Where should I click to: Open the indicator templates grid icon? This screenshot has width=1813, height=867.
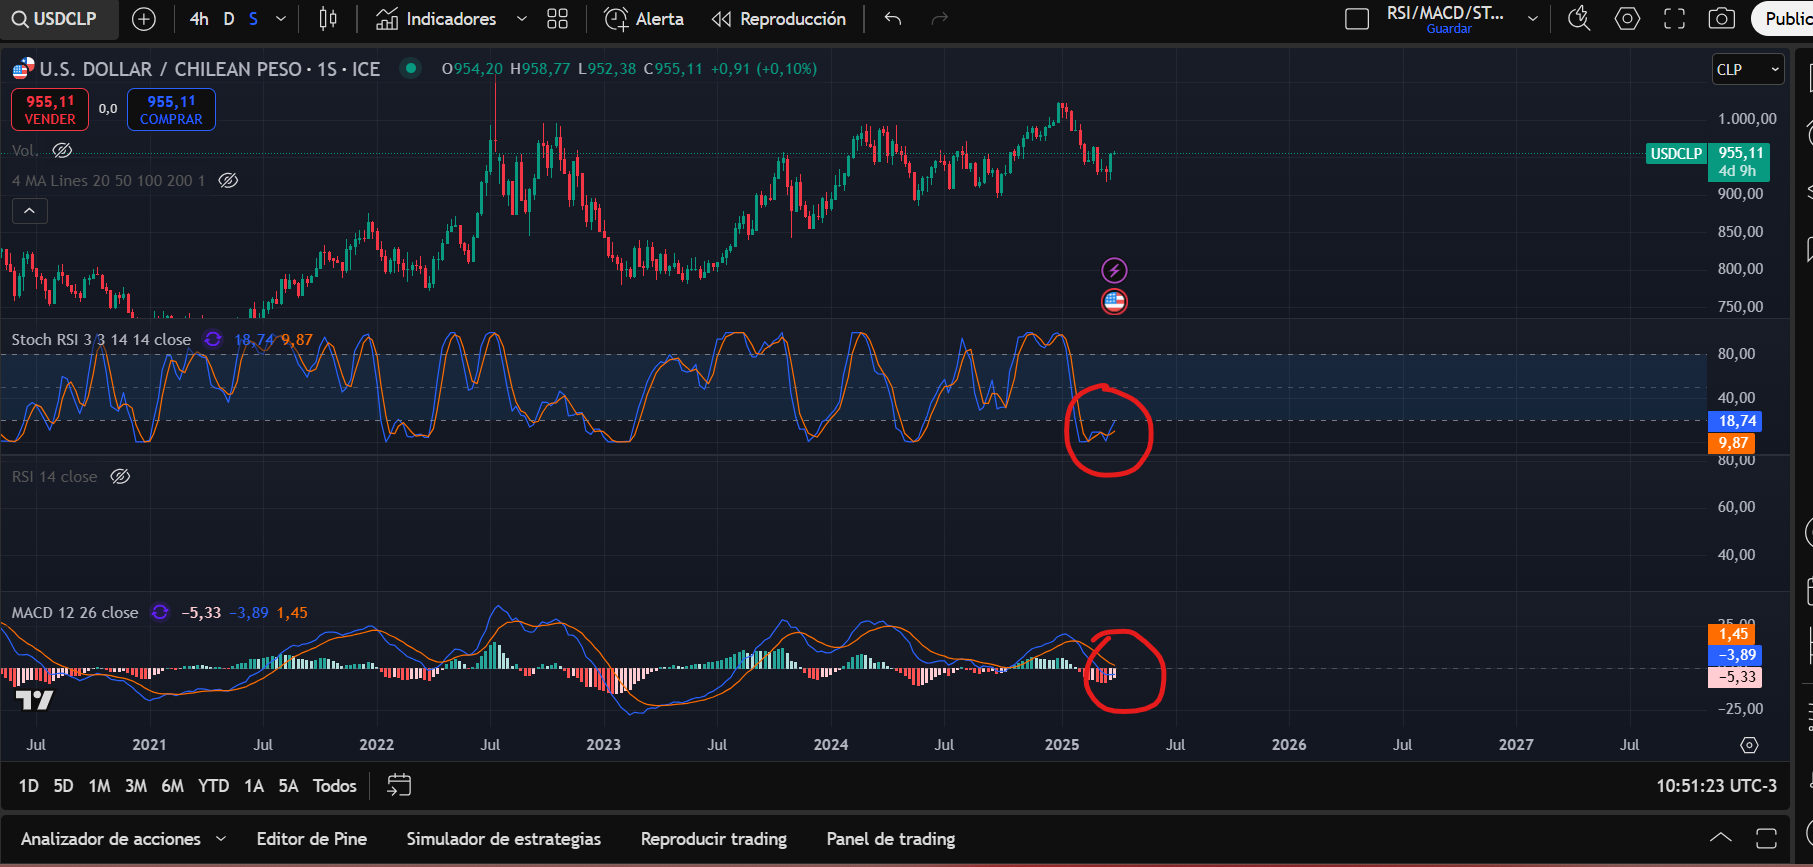557,19
